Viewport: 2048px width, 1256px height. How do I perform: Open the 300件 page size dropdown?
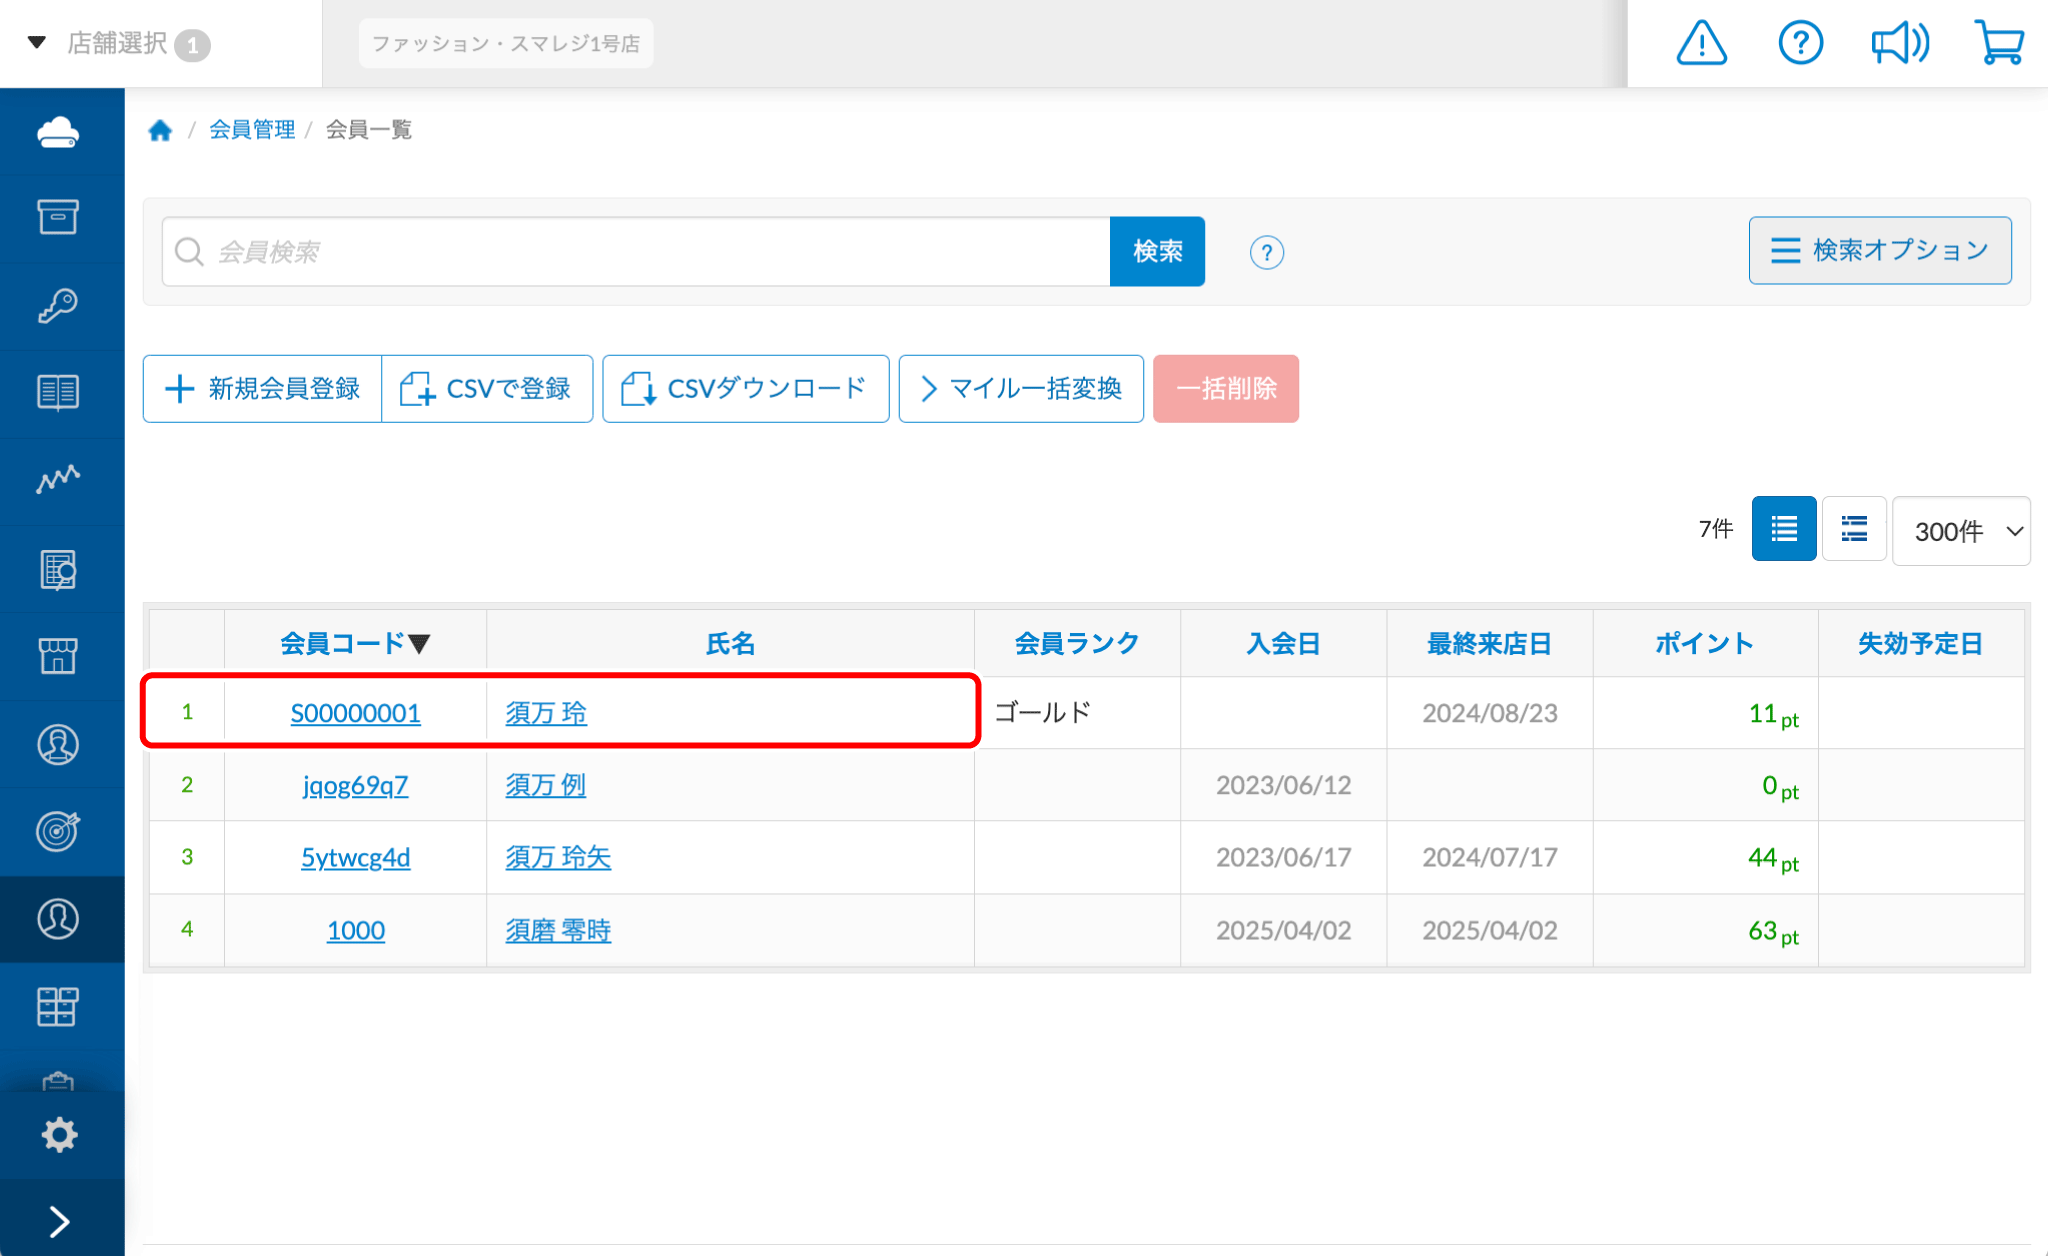pos(1961,531)
